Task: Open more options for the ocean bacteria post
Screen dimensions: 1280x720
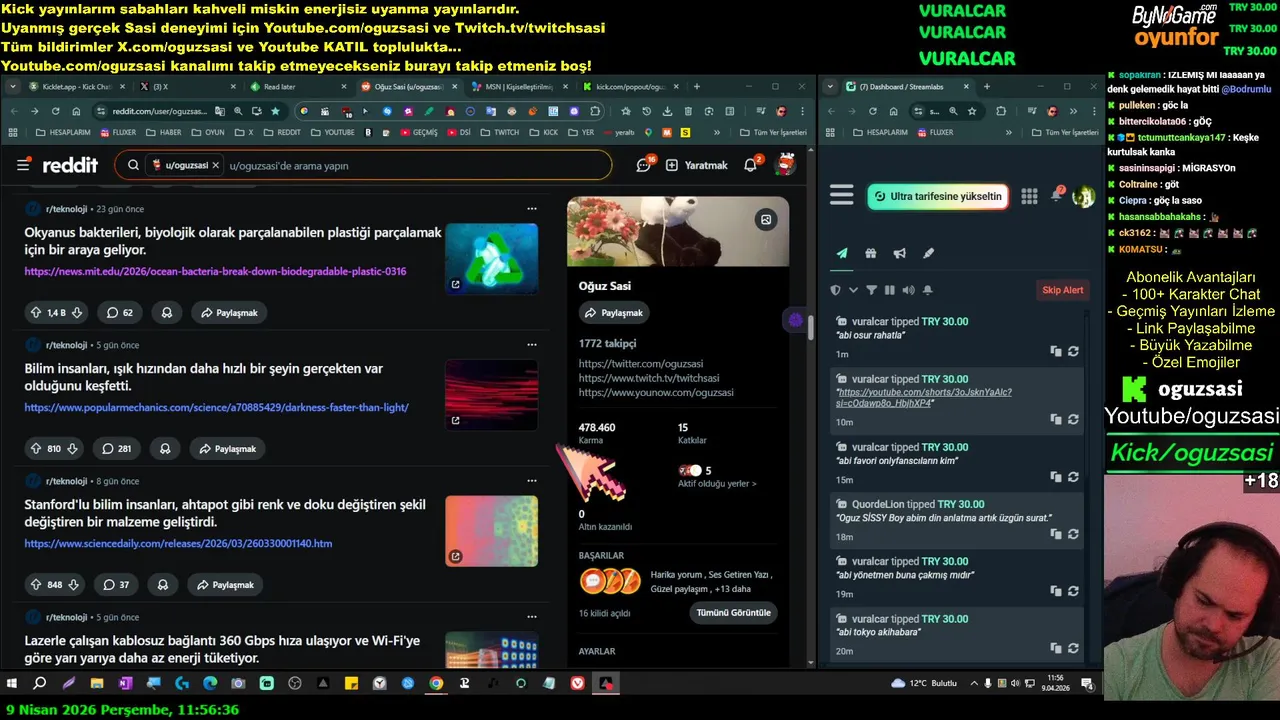Action: (532, 209)
